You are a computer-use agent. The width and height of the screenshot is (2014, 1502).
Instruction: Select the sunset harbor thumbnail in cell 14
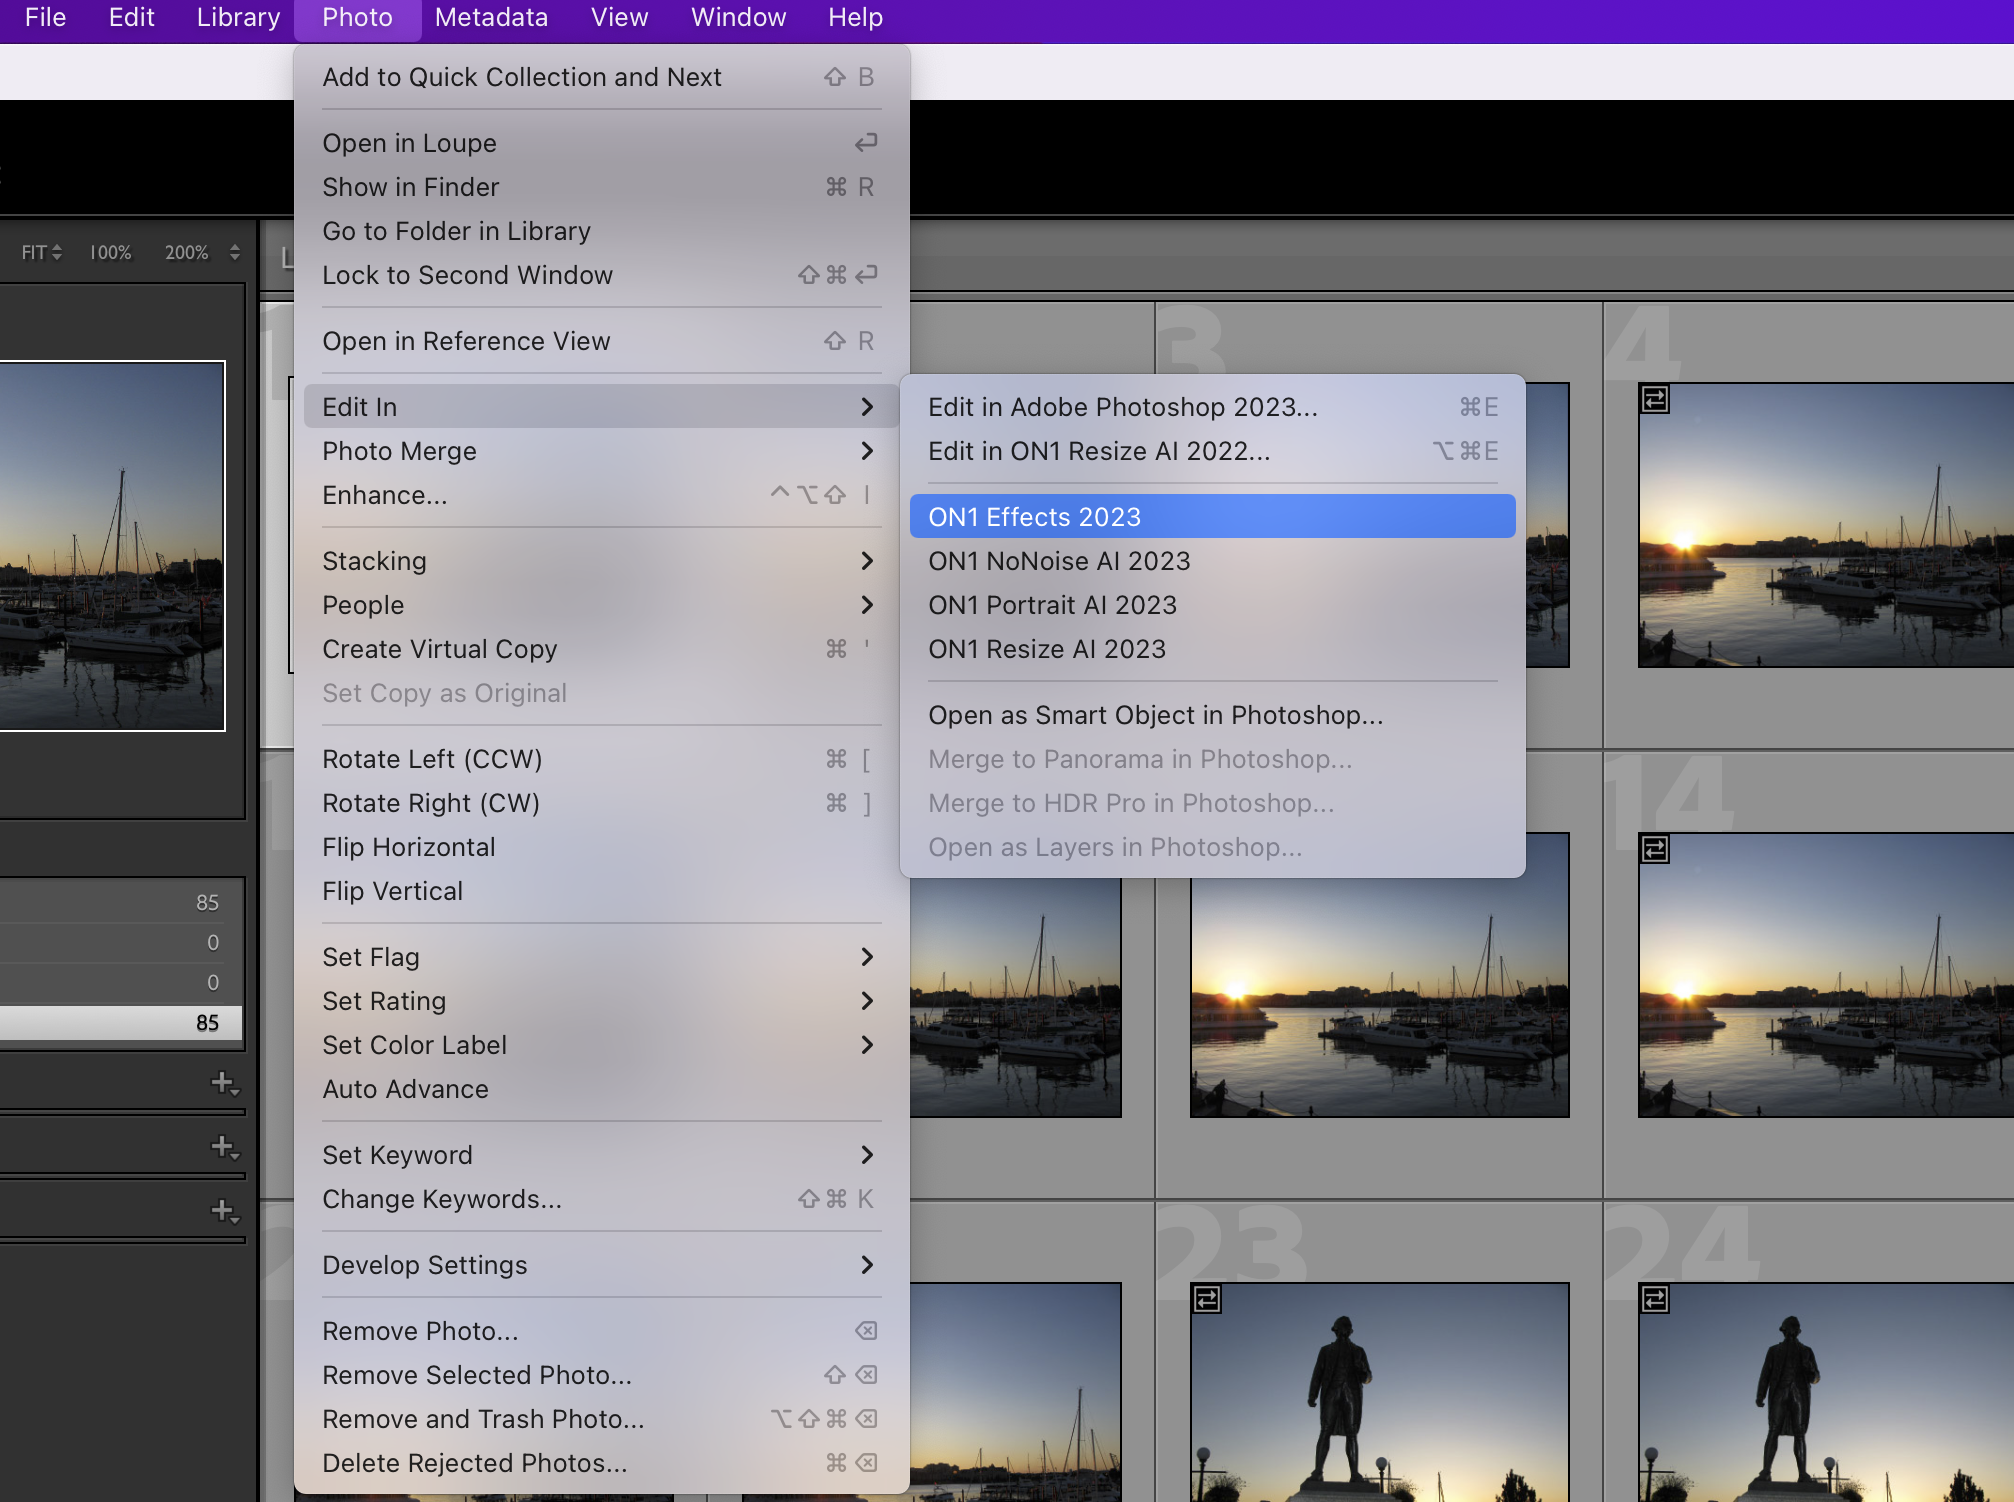coord(1825,975)
